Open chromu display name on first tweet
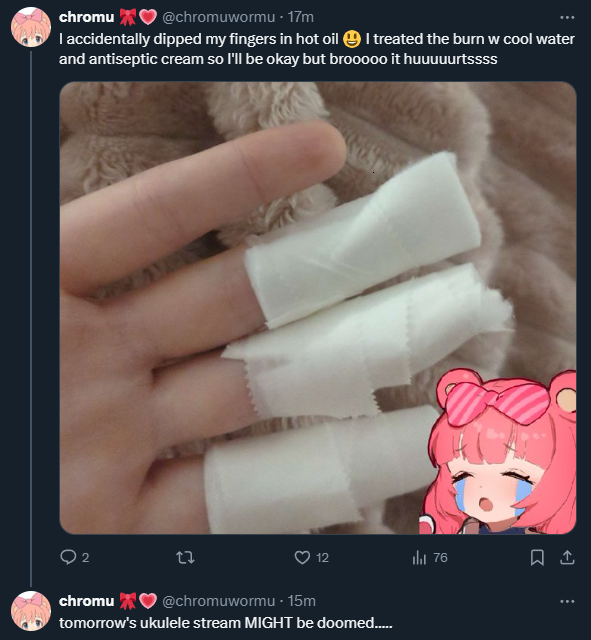 (x=87, y=17)
